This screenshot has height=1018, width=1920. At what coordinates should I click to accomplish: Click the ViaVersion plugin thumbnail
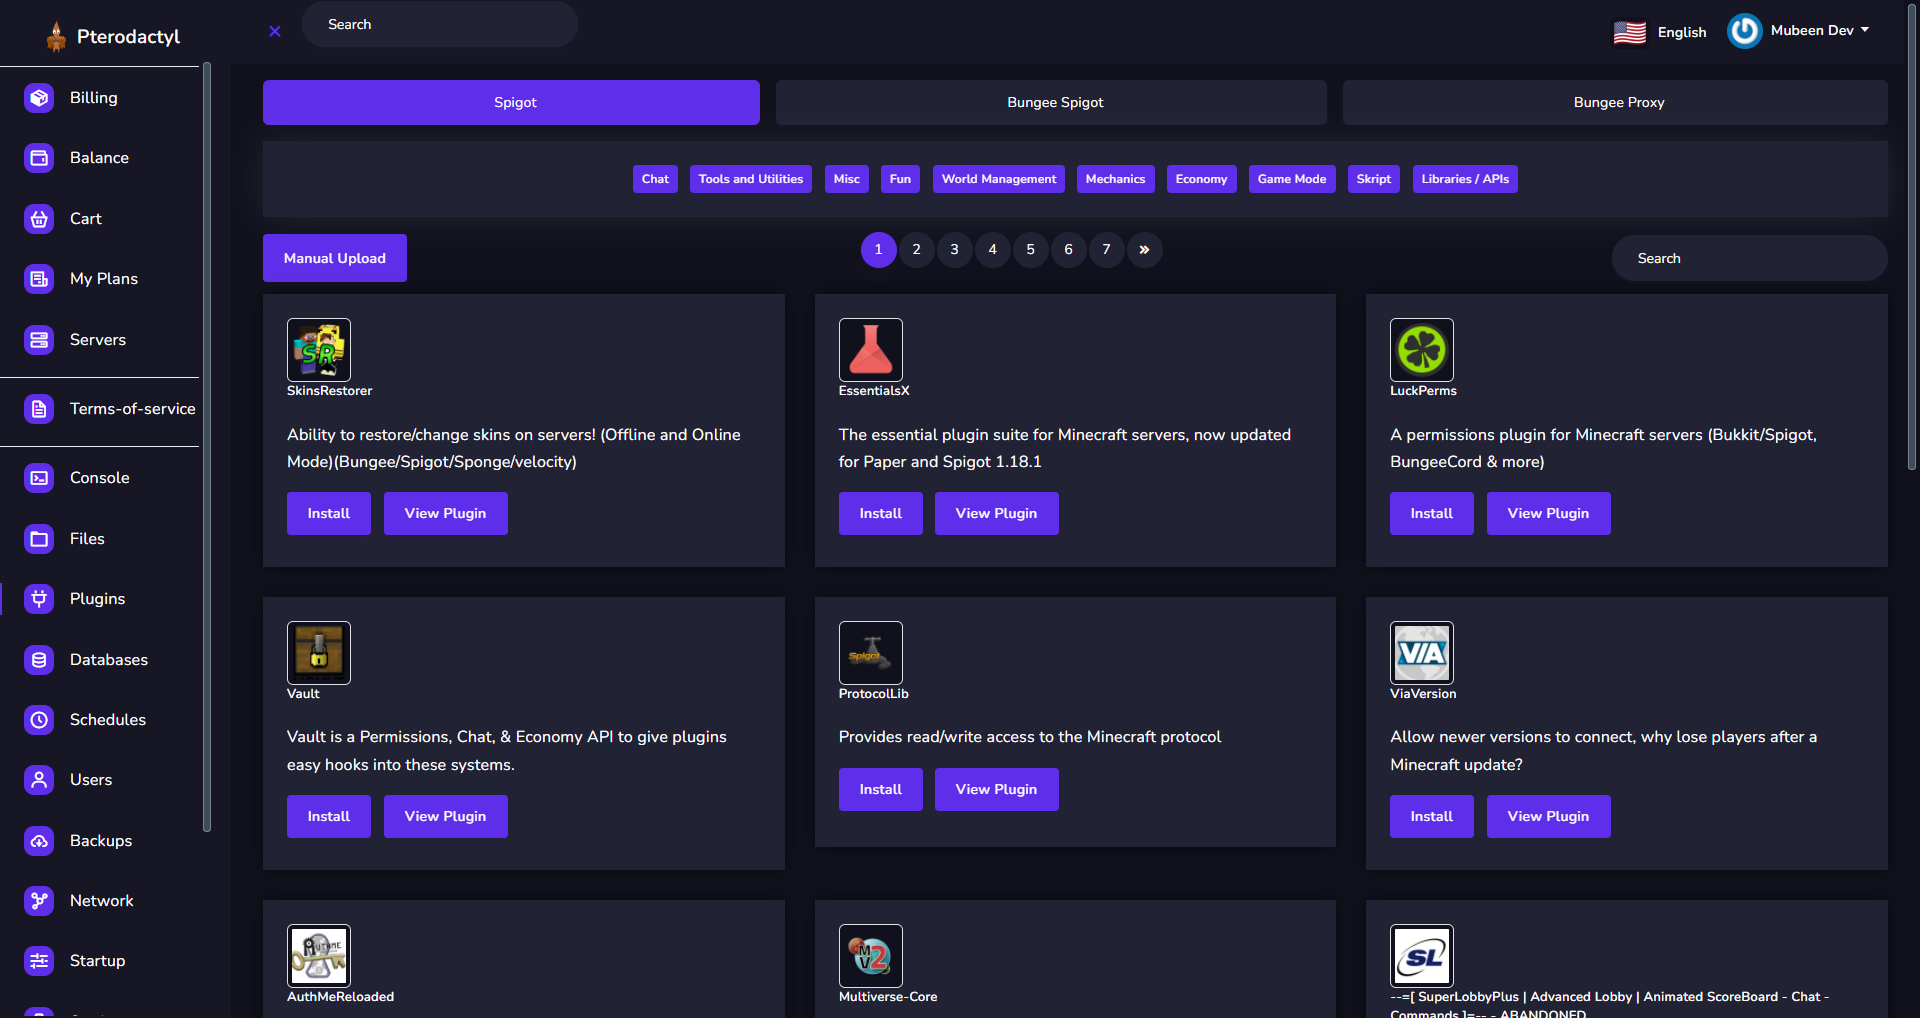(1421, 653)
